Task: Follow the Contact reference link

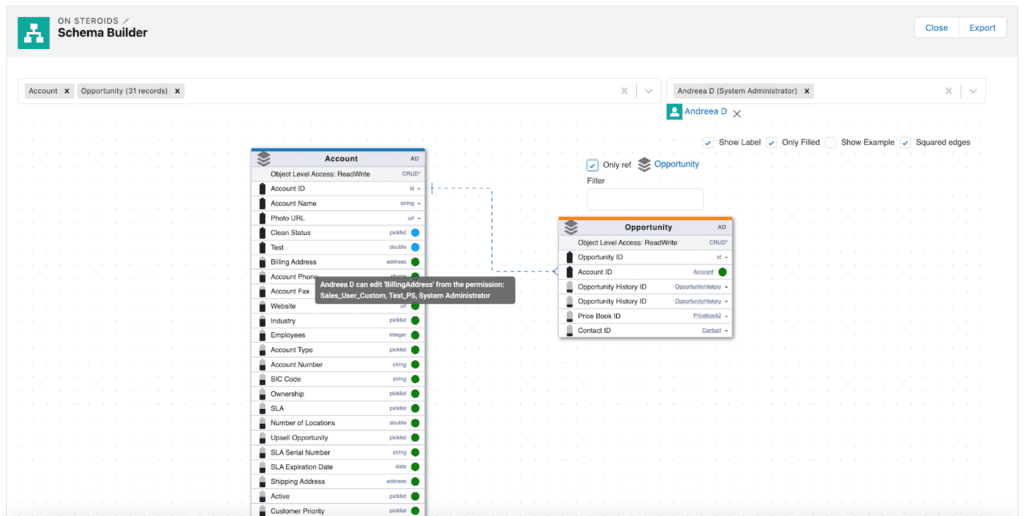Action: [712, 331]
